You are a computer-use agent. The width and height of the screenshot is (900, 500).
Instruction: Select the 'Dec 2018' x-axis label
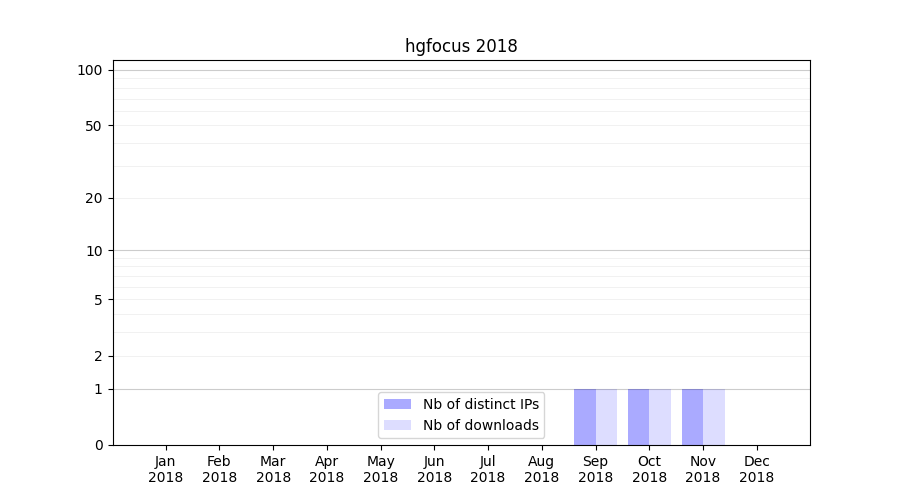tap(756, 469)
